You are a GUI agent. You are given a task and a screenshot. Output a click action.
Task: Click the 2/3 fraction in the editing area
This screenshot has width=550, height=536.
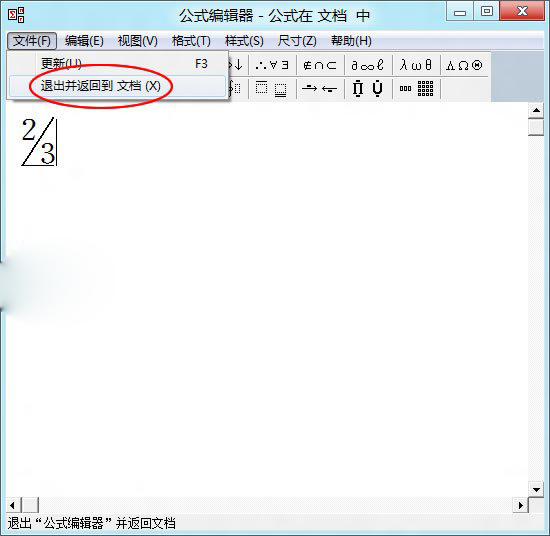[x=39, y=142]
